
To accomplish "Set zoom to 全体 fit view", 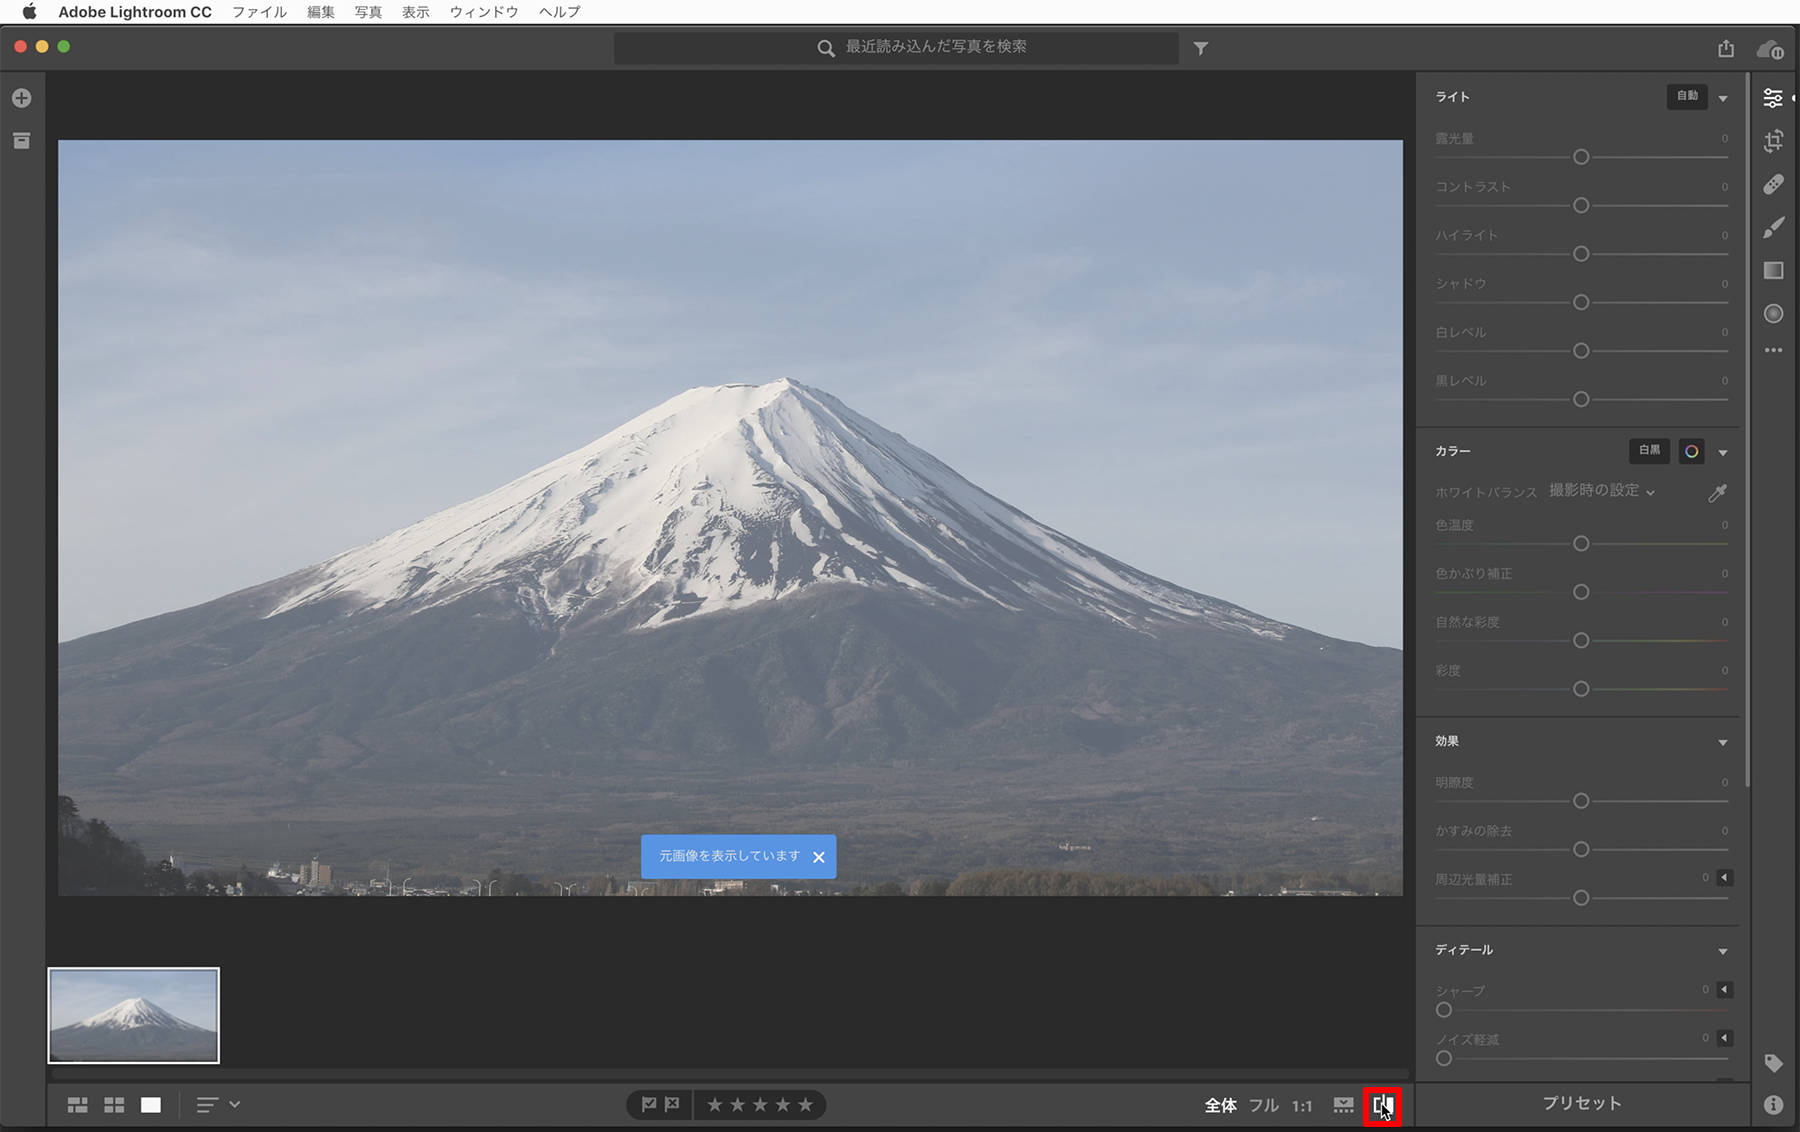I will 1220,1105.
